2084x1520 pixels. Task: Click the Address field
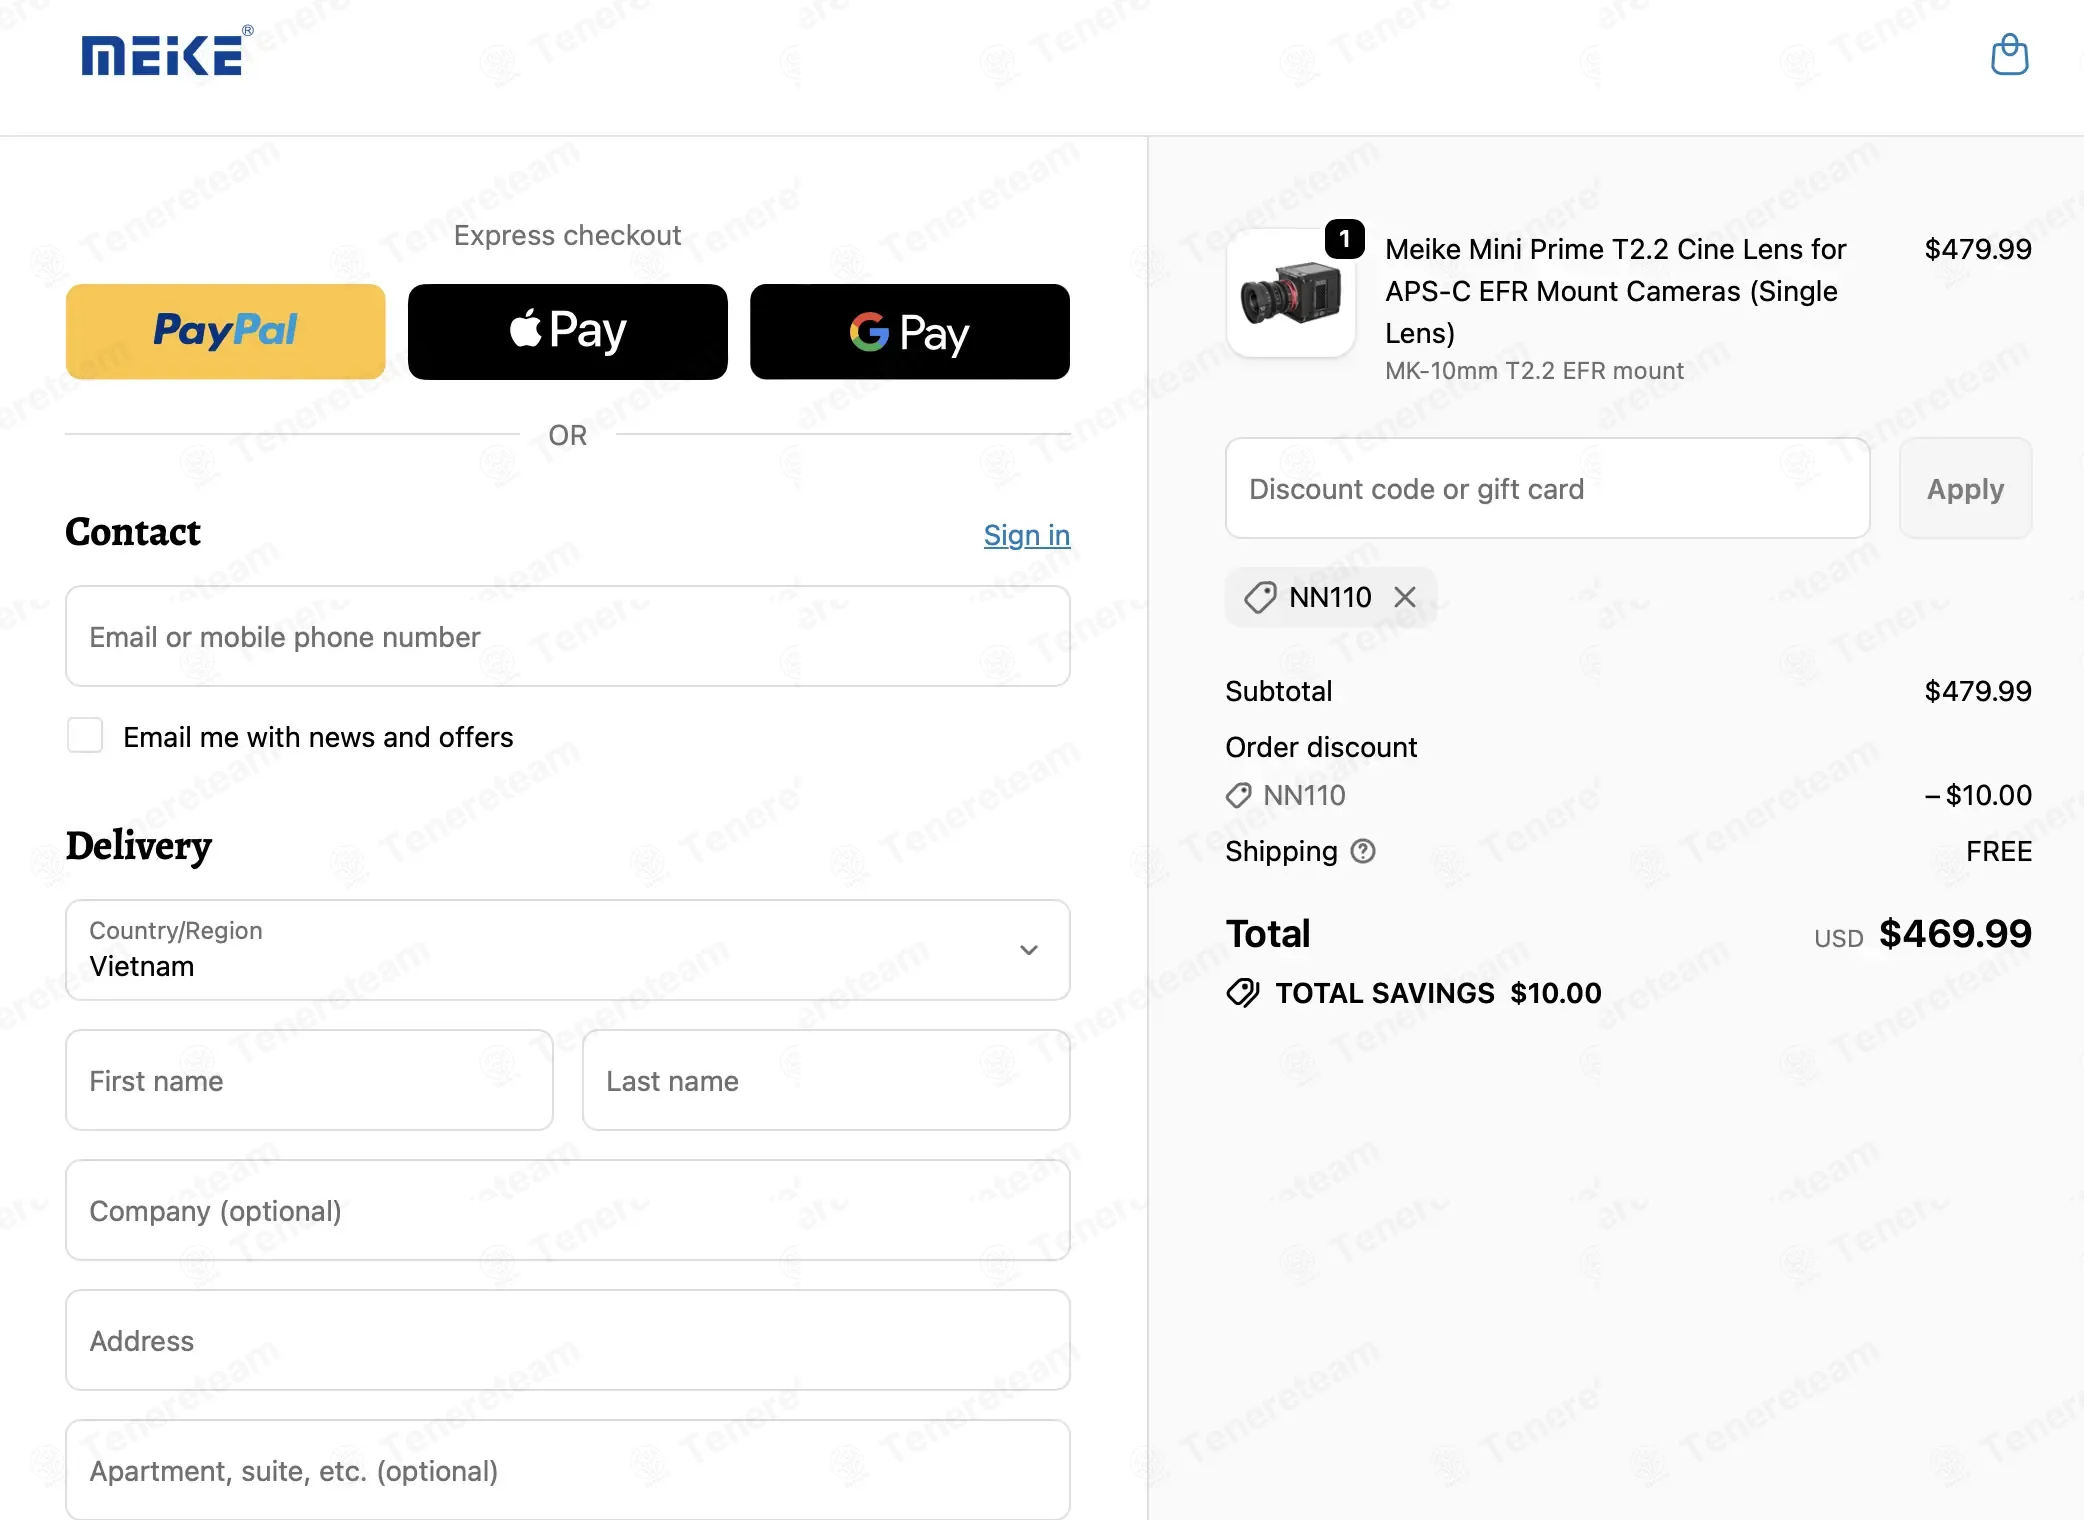(x=568, y=1340)
